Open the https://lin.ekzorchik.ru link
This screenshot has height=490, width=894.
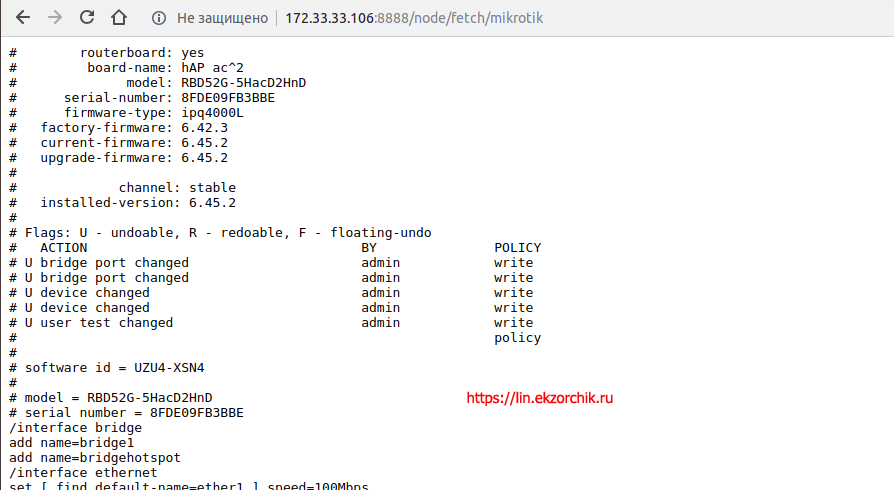[540, 398]
